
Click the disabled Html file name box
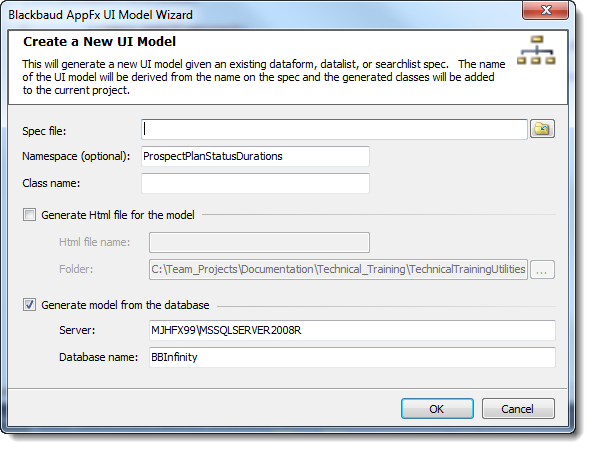pyautogui.click(x=259, y=242)
